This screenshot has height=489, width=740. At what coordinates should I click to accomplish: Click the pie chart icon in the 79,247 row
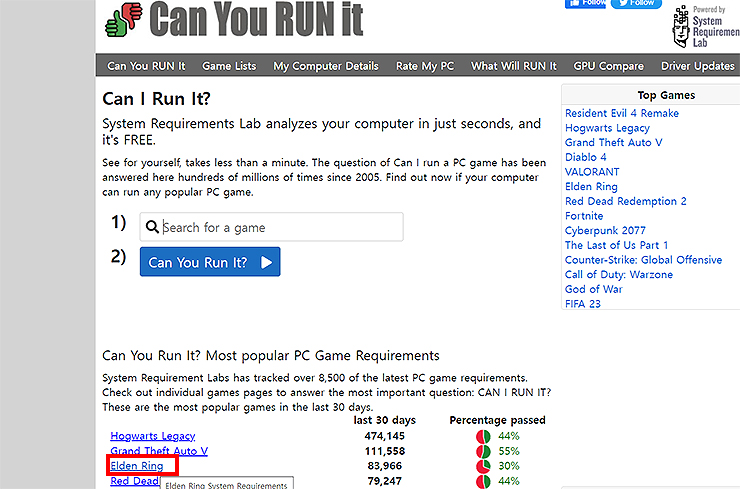coord(483,481)
